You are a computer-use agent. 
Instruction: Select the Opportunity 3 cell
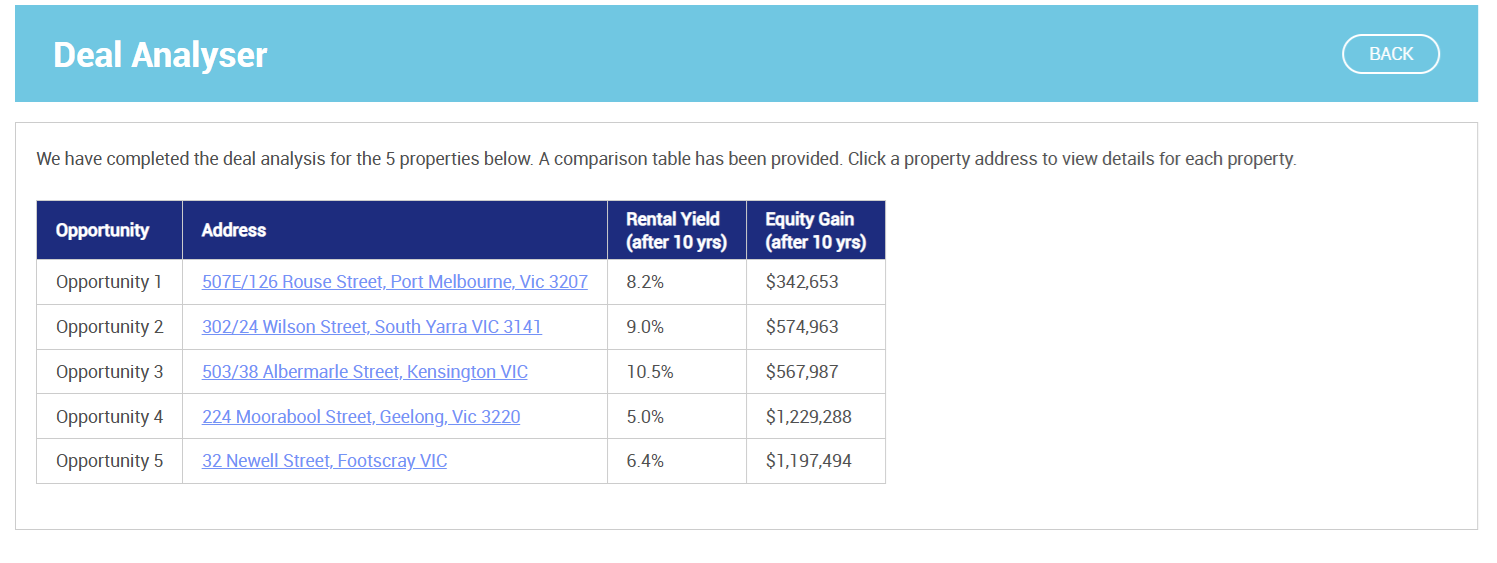(109, 372)
